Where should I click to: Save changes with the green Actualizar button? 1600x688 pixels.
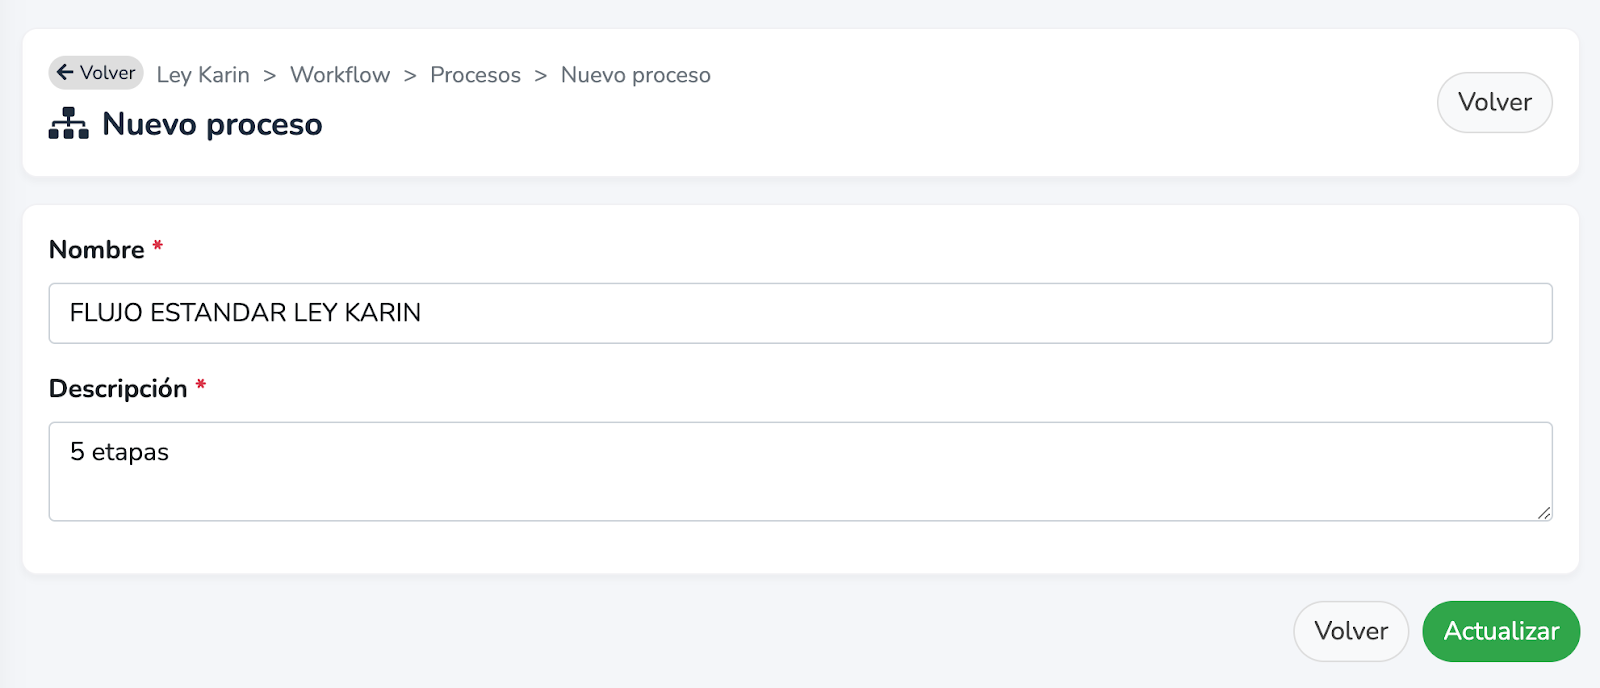tap(1501, 631)
